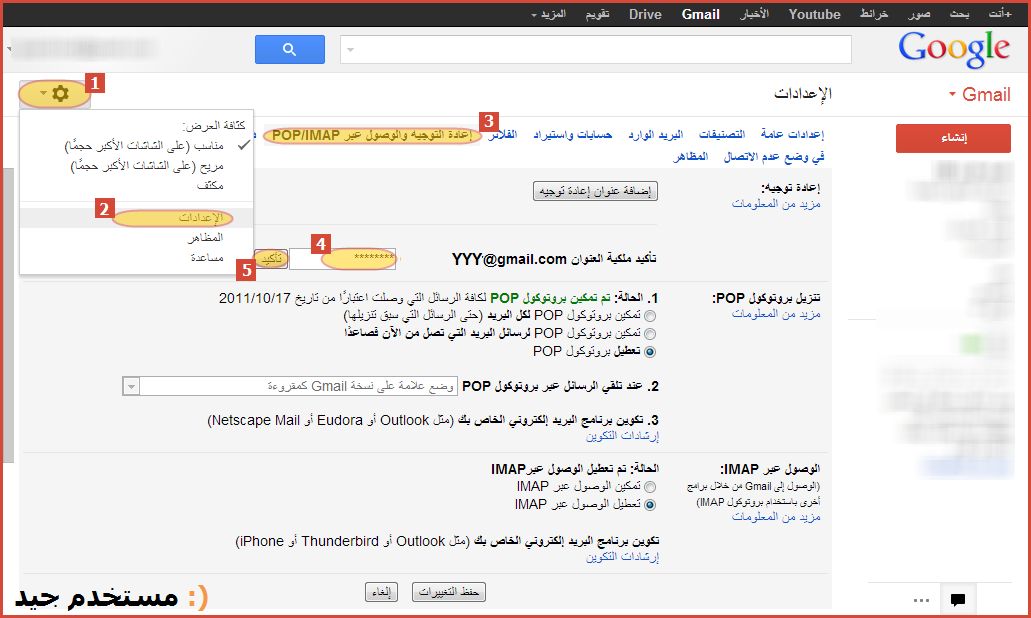
Task: Open حسابات واستيراد settings tab
Action: pos(573,135)
